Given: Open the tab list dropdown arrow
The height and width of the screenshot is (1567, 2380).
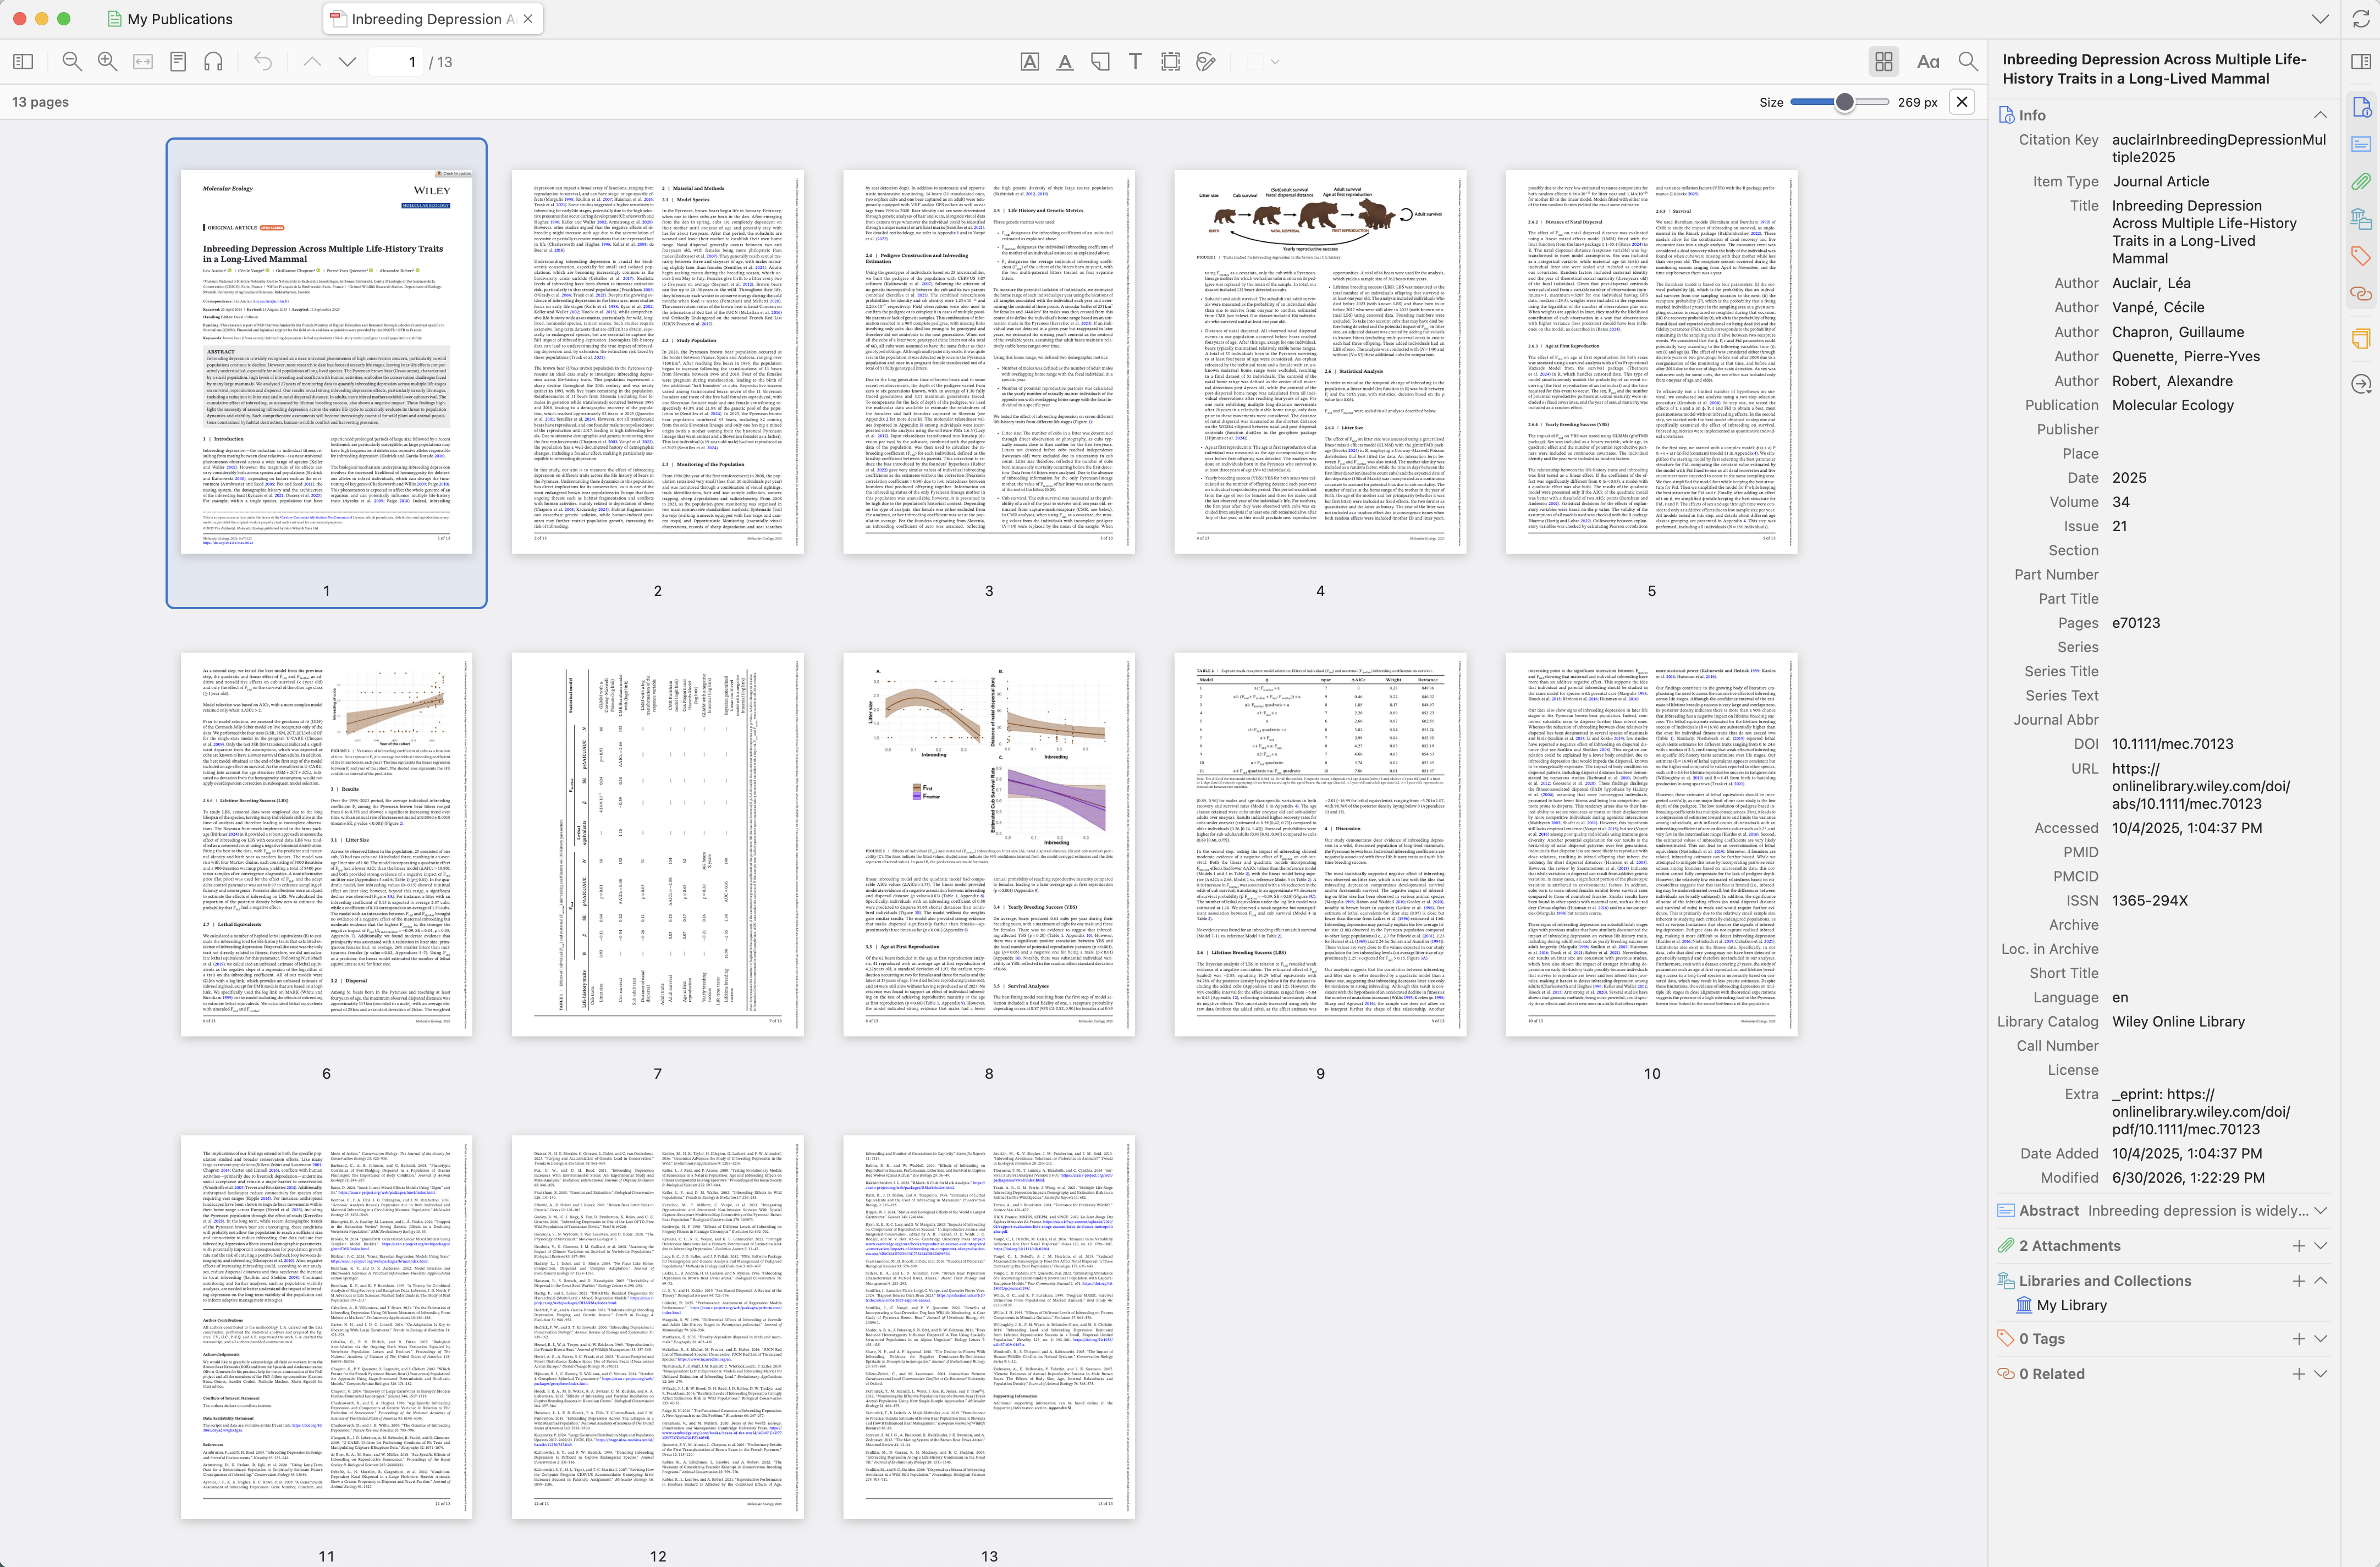Looking at the screenshot, I should [x=2320, y=19].
